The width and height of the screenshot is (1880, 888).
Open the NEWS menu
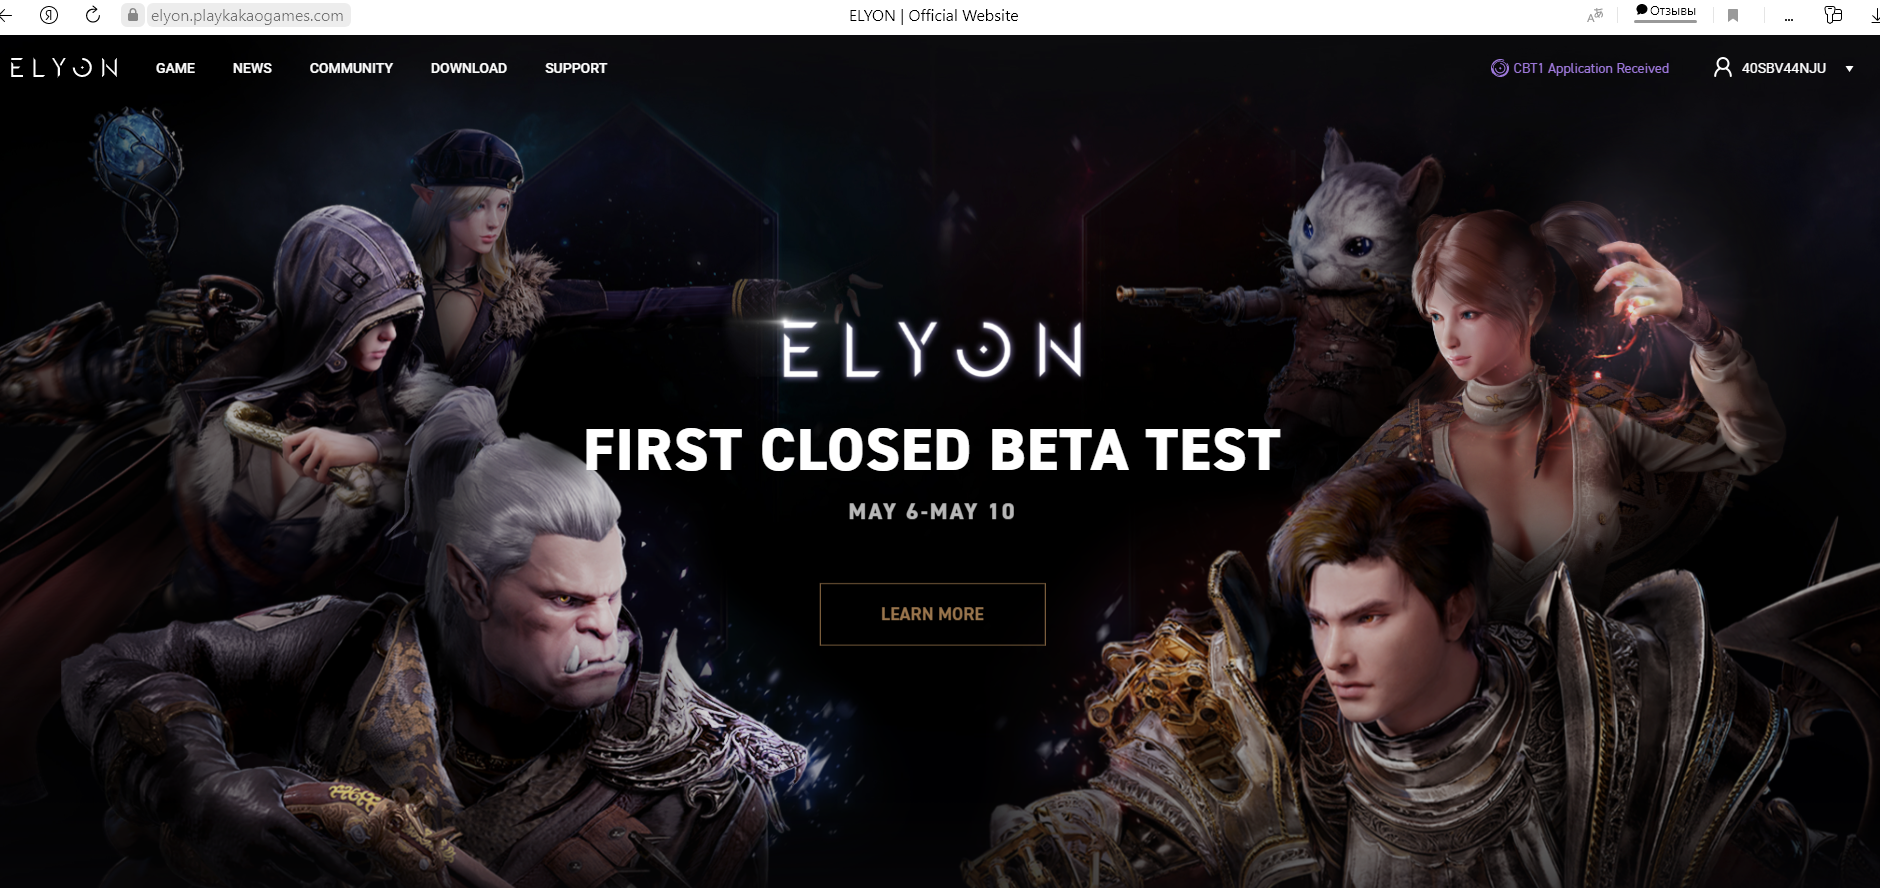tap(252, 68)
